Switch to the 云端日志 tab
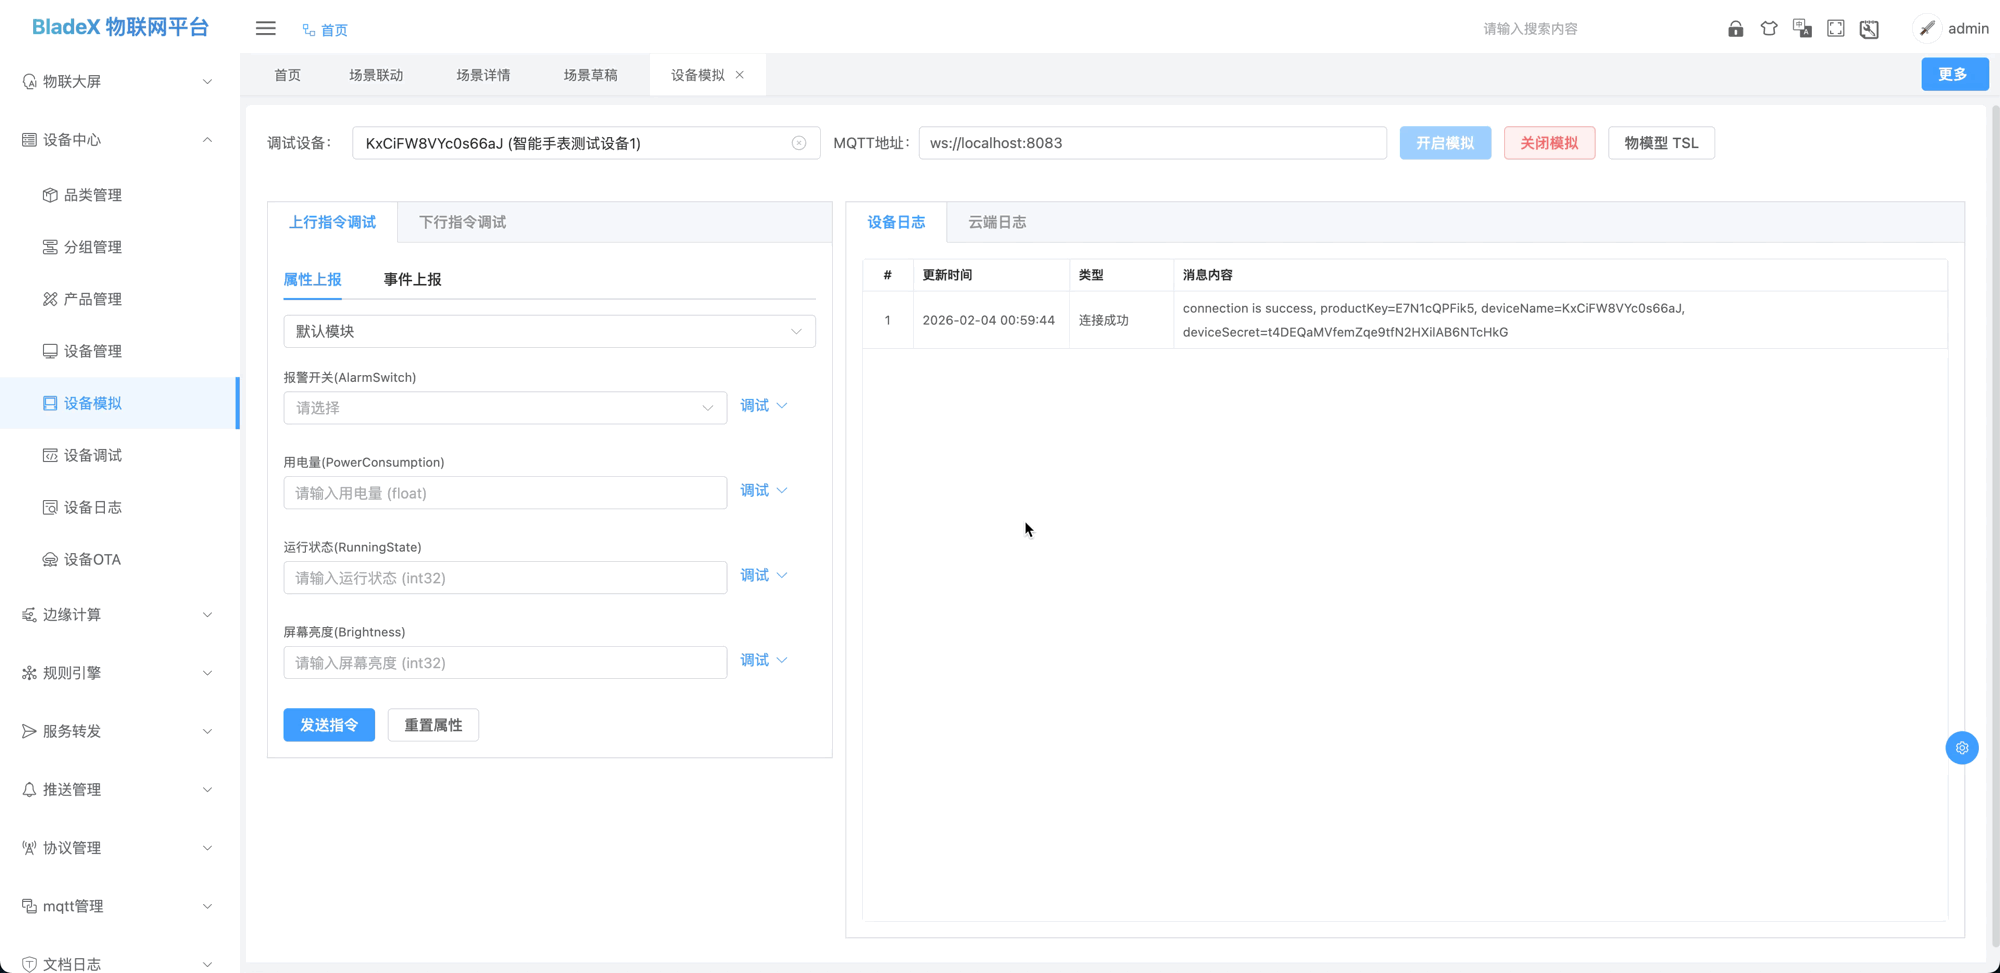This screenshot has width=2000, height=973. (x=996, y=222)
